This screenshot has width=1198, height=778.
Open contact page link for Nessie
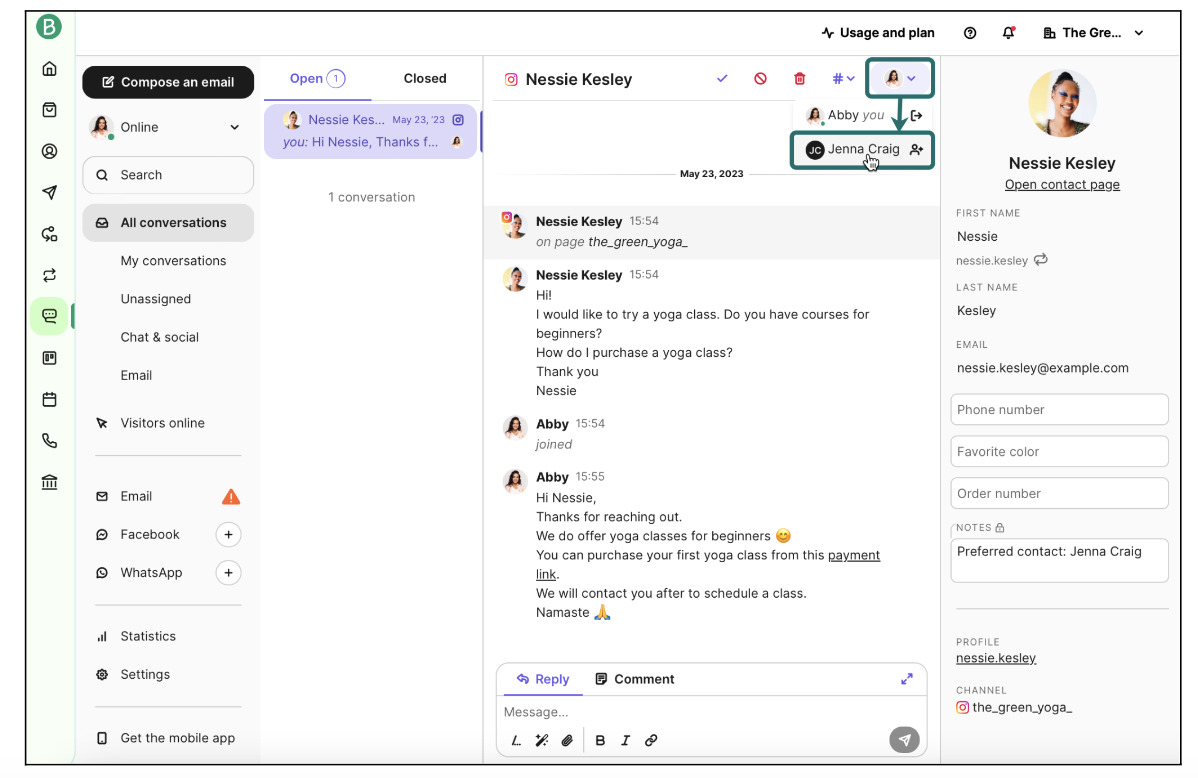pos(1062,185)
